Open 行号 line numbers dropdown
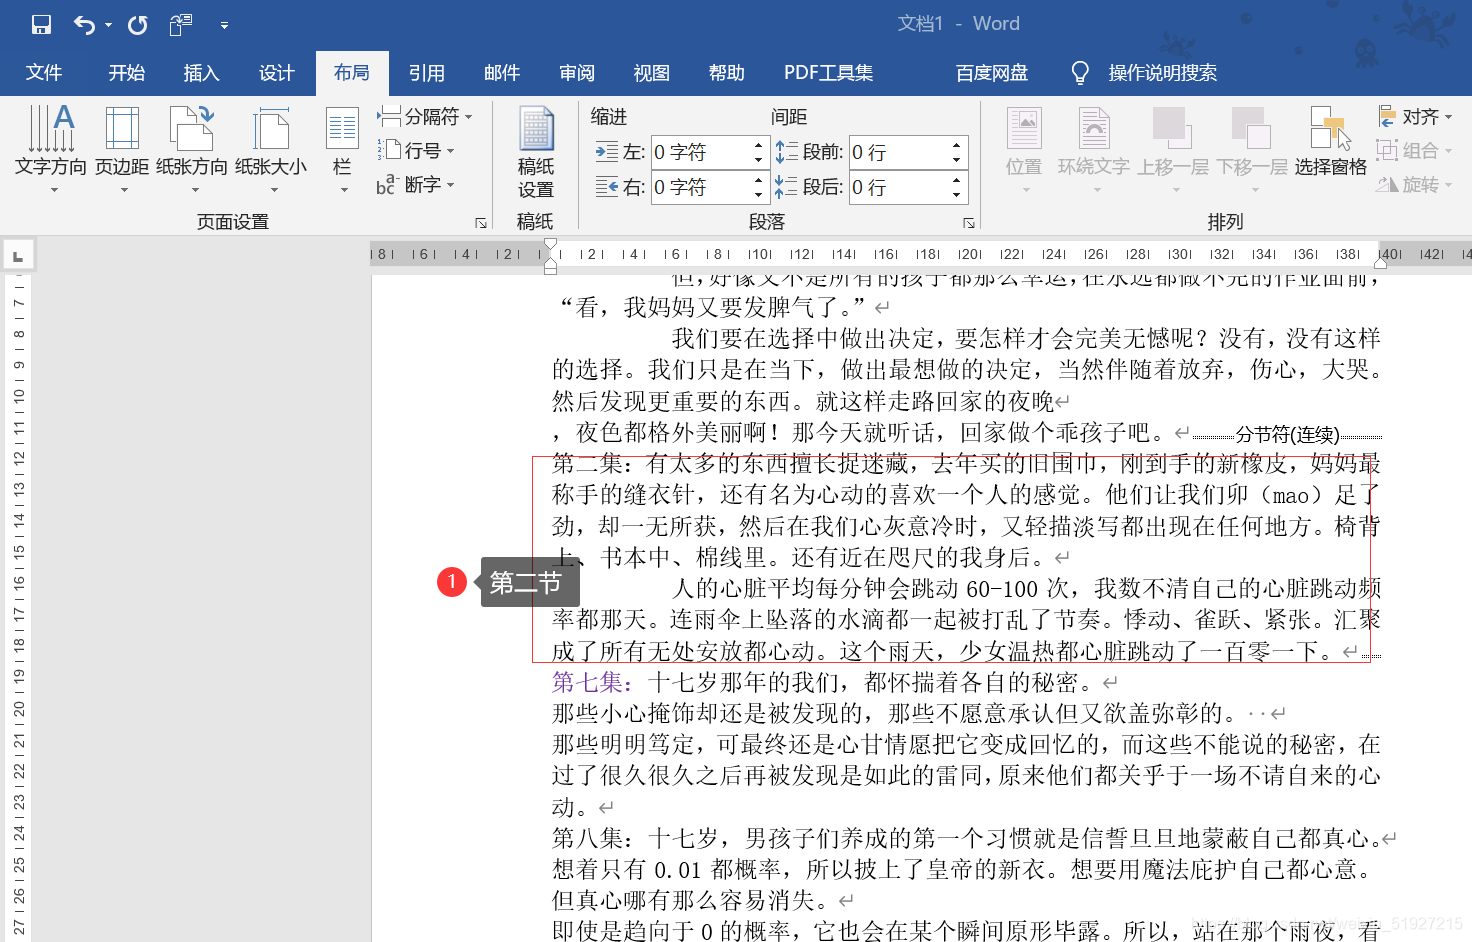Viewport: 1472px width, 942px height. point(416,151)
